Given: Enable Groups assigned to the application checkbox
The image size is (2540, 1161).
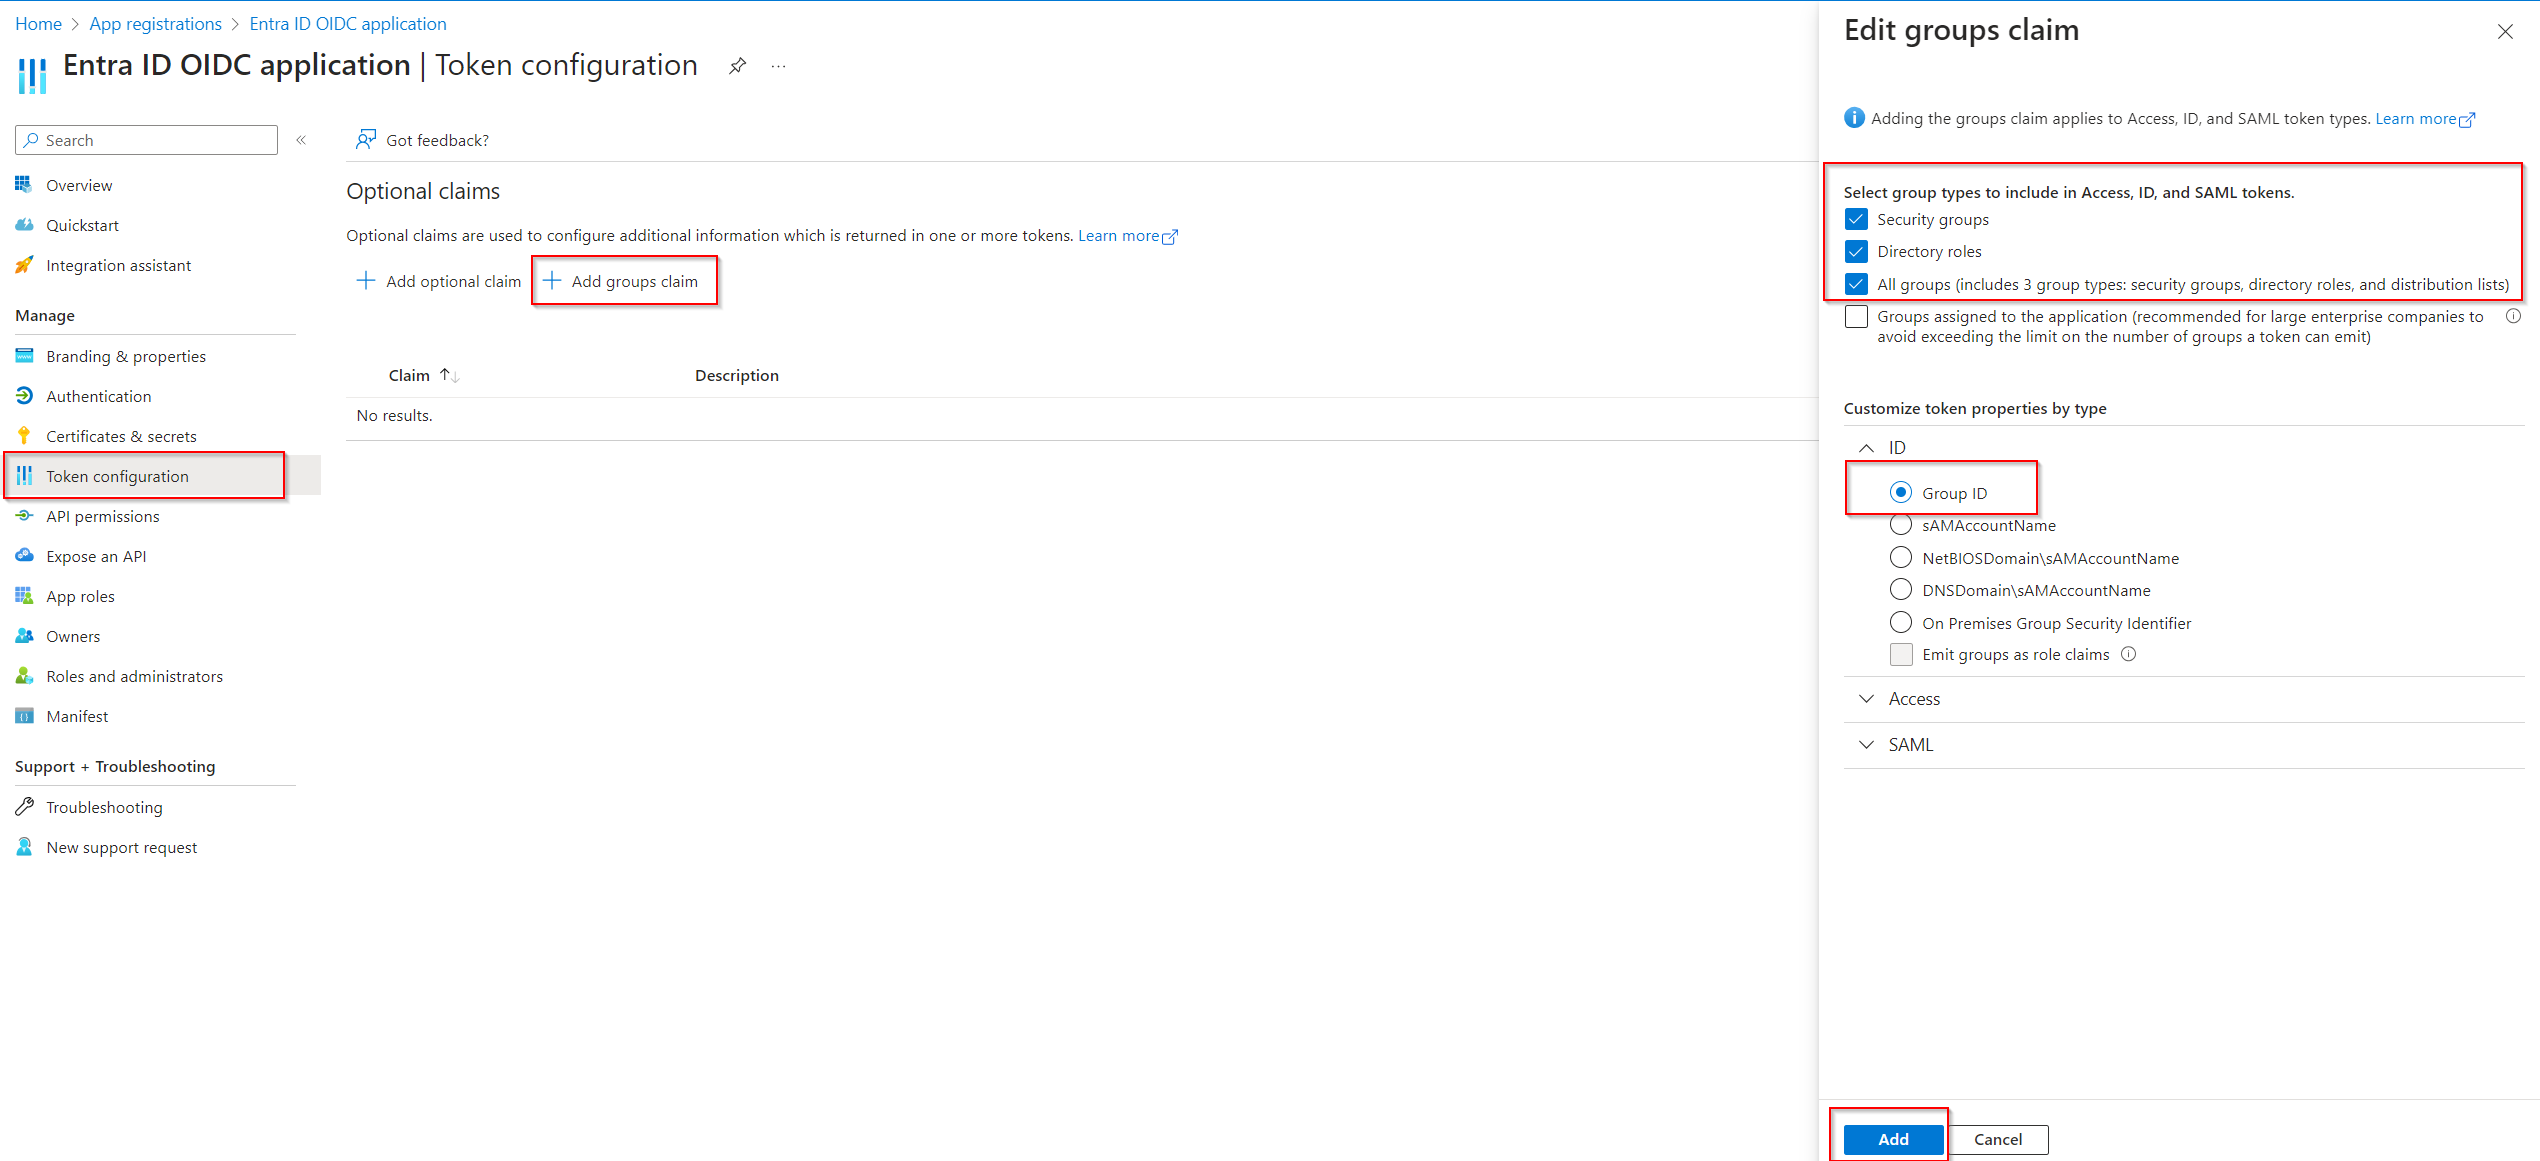Looking at the screenshot, I should (1856, 317).
